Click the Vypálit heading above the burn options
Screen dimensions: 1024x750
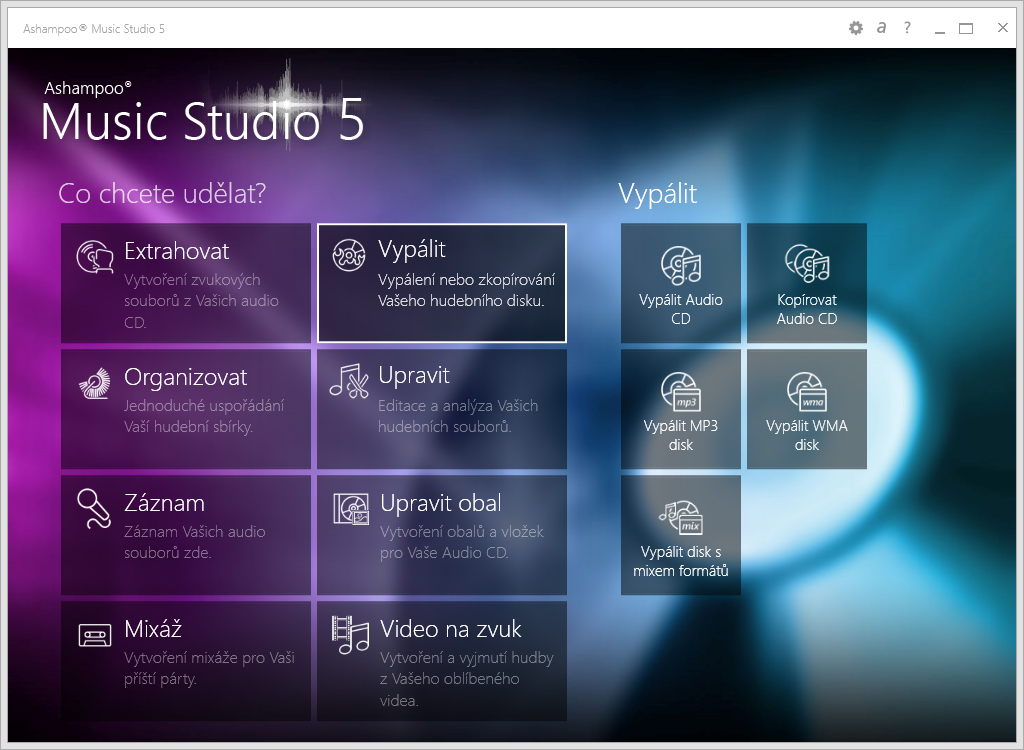pyautogui.click(x=658, y=194)
